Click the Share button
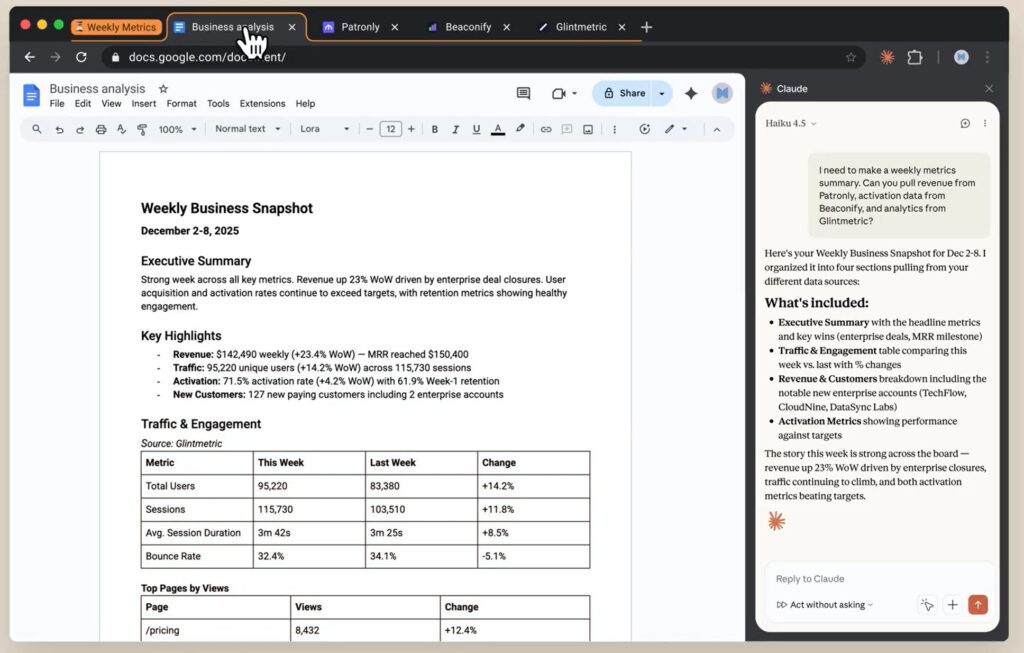The image size is (1024, 653). (x=622, y=93)
